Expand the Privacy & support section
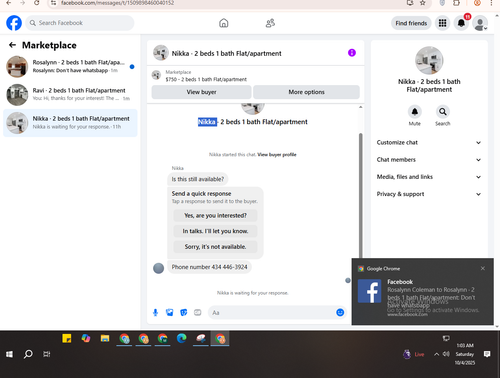The height and width of the screenshot is (378, 500). click(x=429, y=194)
